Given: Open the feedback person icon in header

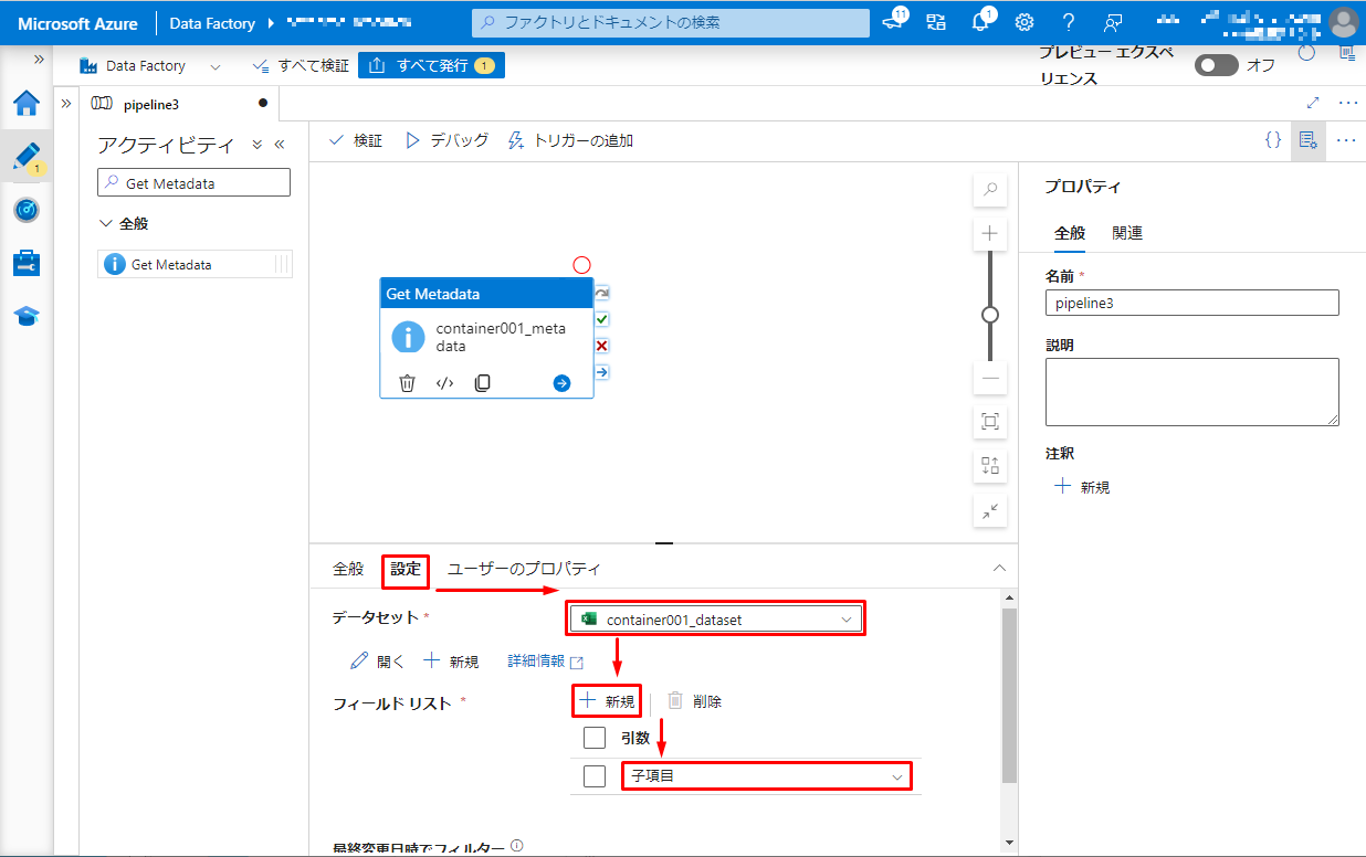Looking at the screenshot, I should [x=1112, y=22].
